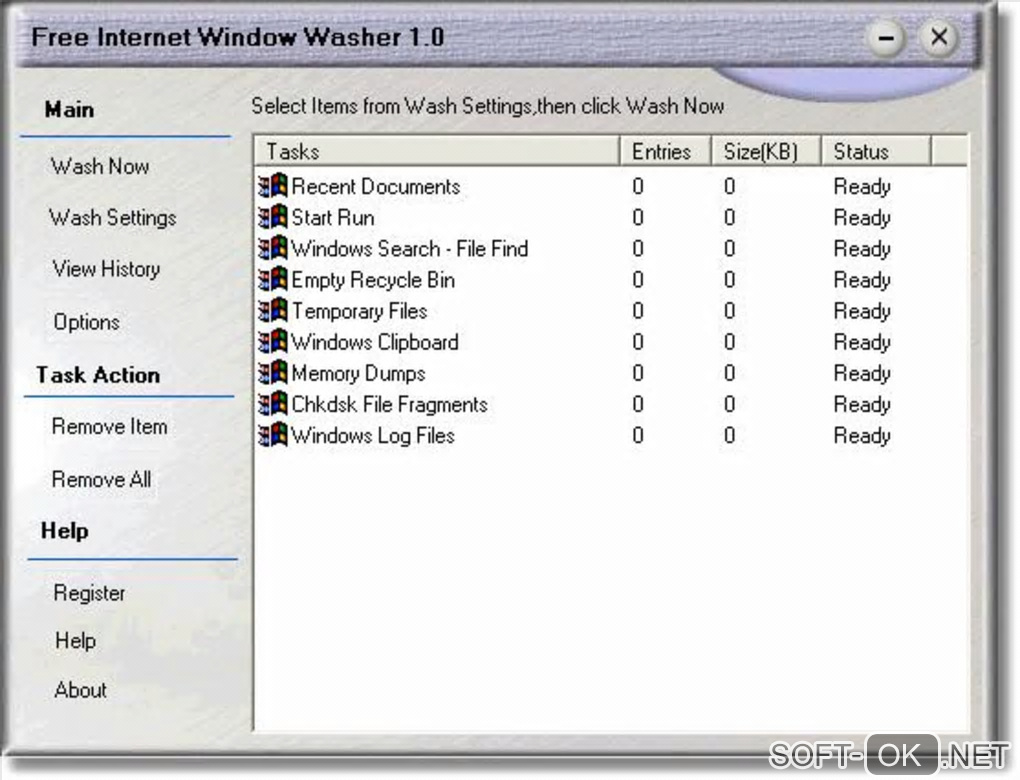This screenshot has width=1020, height=780.
Task: Select the Windows Search - File Find row
Action: pos(610,249)
